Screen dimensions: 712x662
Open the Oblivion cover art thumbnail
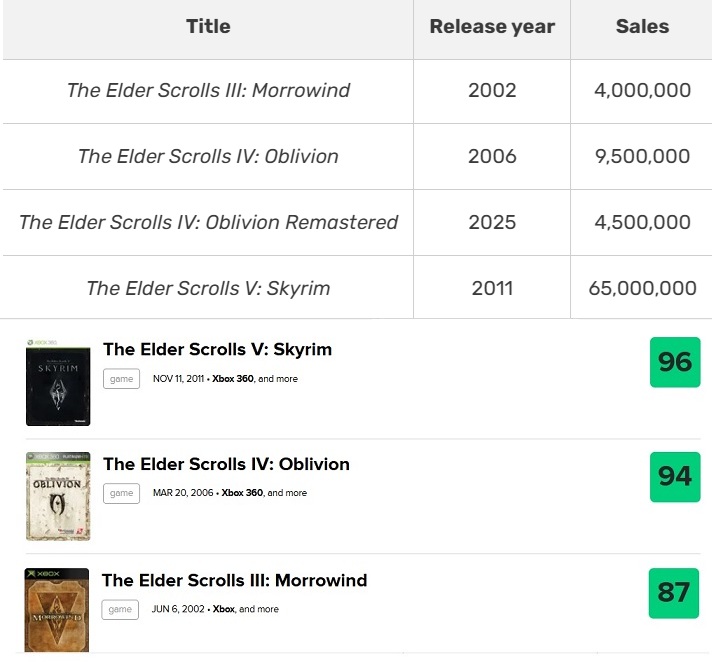tap(58, 496)
